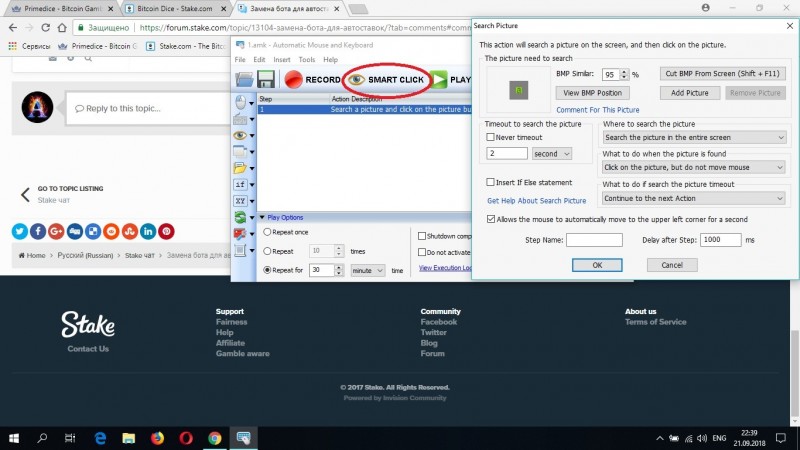Open Firefox from the taskbar
The width and height of the screenshot is (800, 450).
157,438
